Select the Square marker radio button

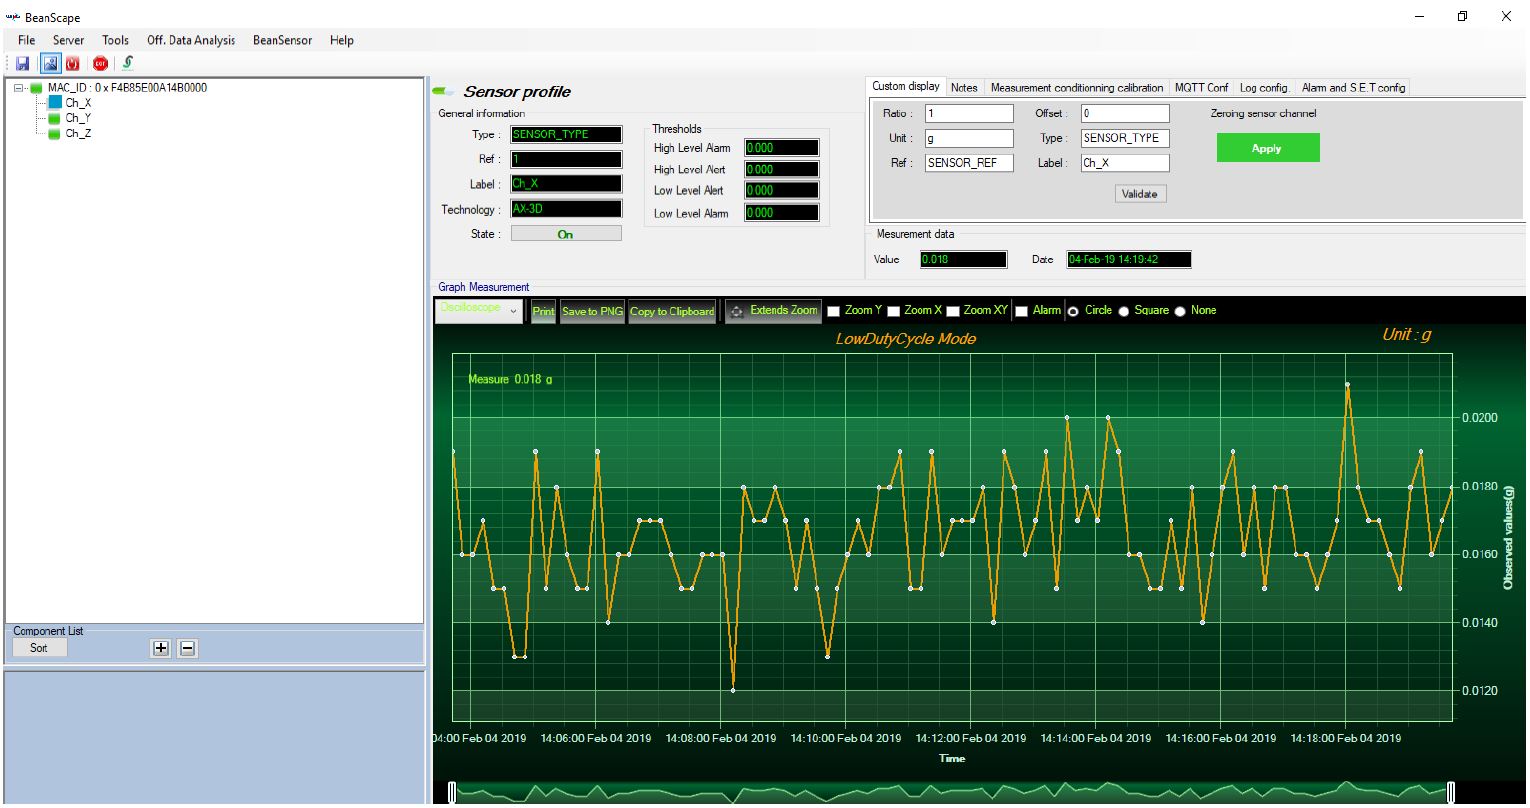pos(1124,311)
